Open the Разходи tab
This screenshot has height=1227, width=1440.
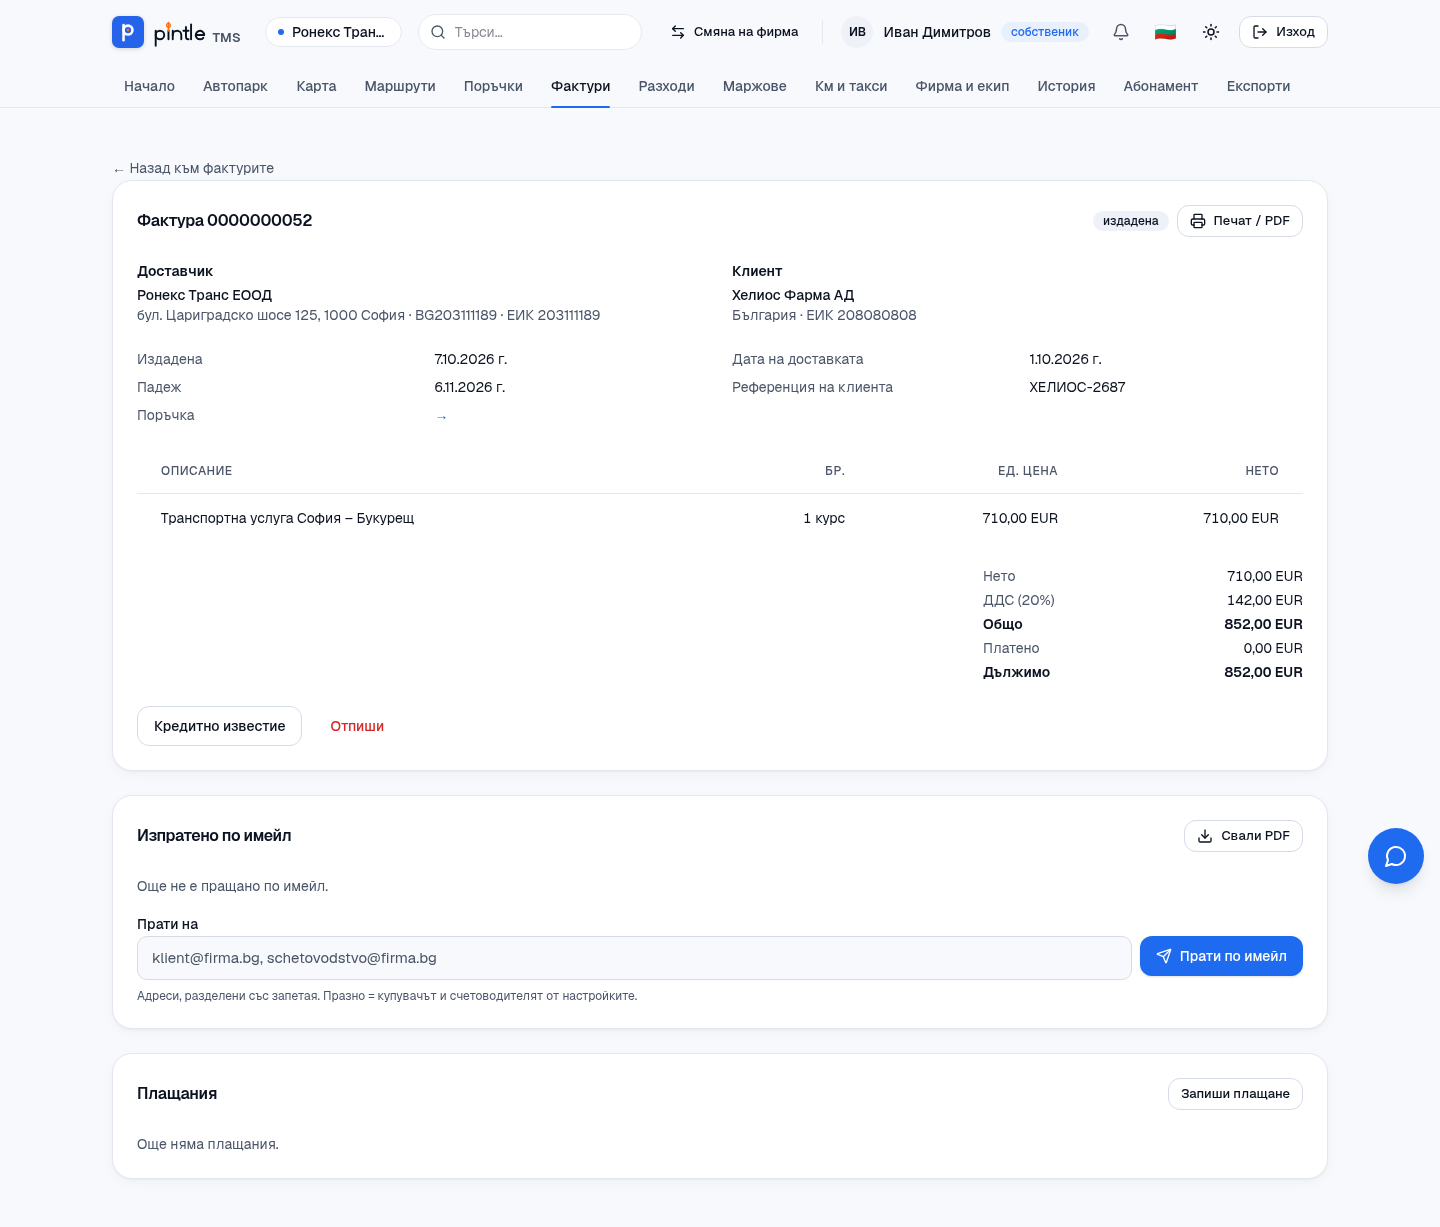click(666, 86)
